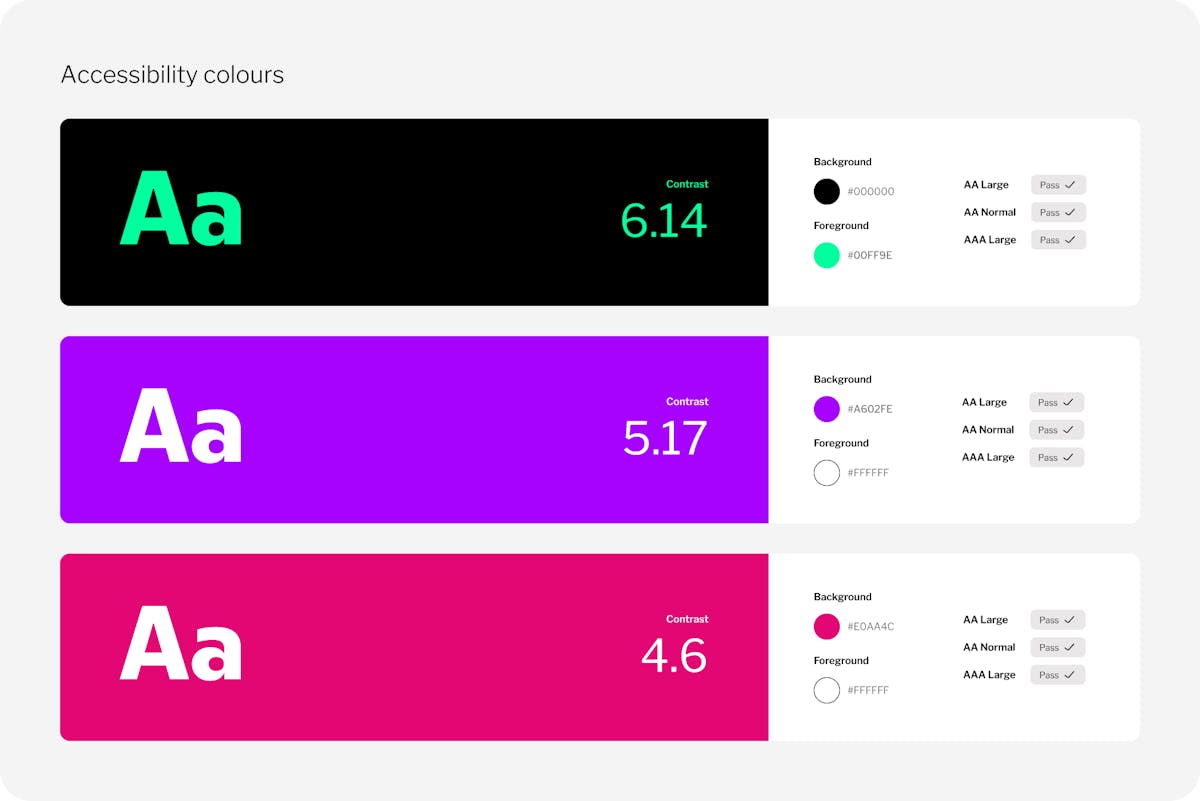Screen dimensions: 1200x801
Task: Click AAA Large Pass badge in black card
Action: click(1058, 240)
